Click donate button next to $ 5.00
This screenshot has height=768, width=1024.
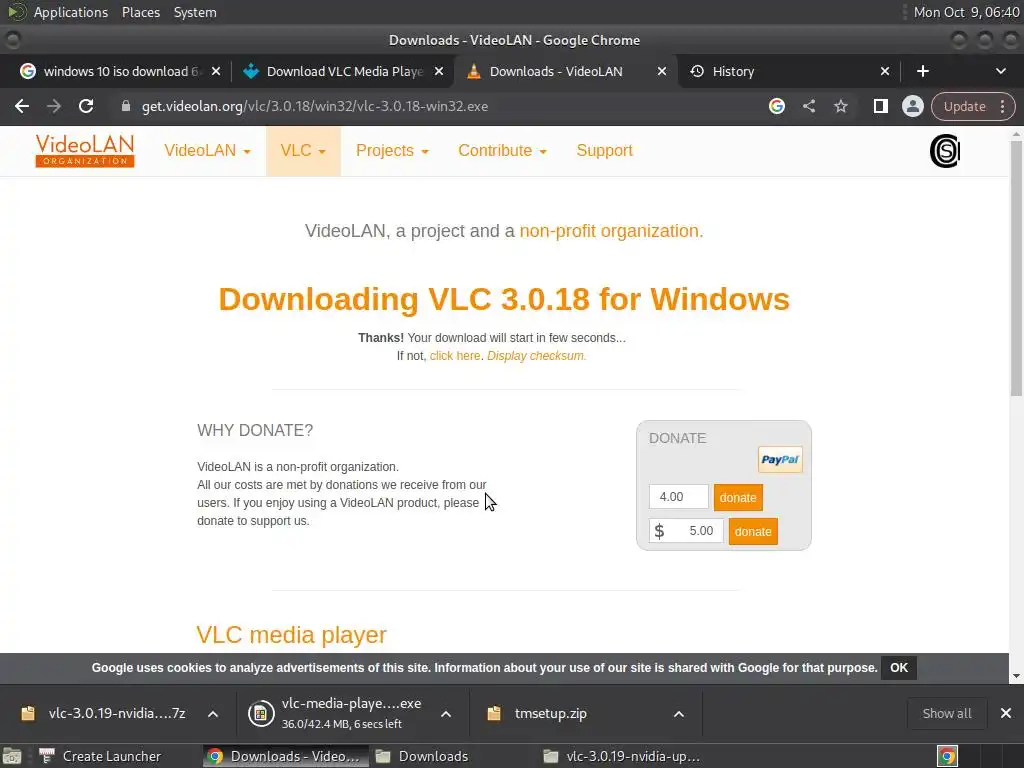[753, 532]
